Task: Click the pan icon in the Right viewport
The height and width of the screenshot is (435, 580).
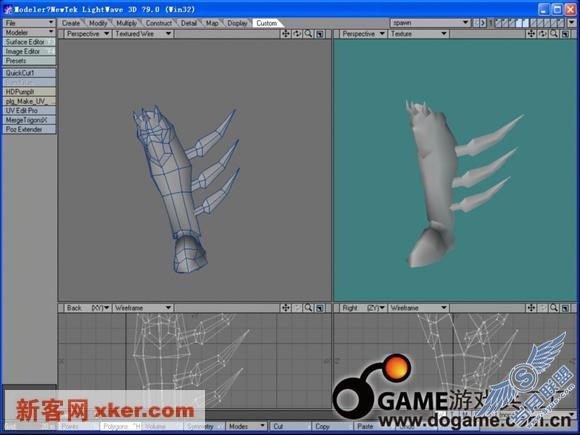Action: pos(531,308)
